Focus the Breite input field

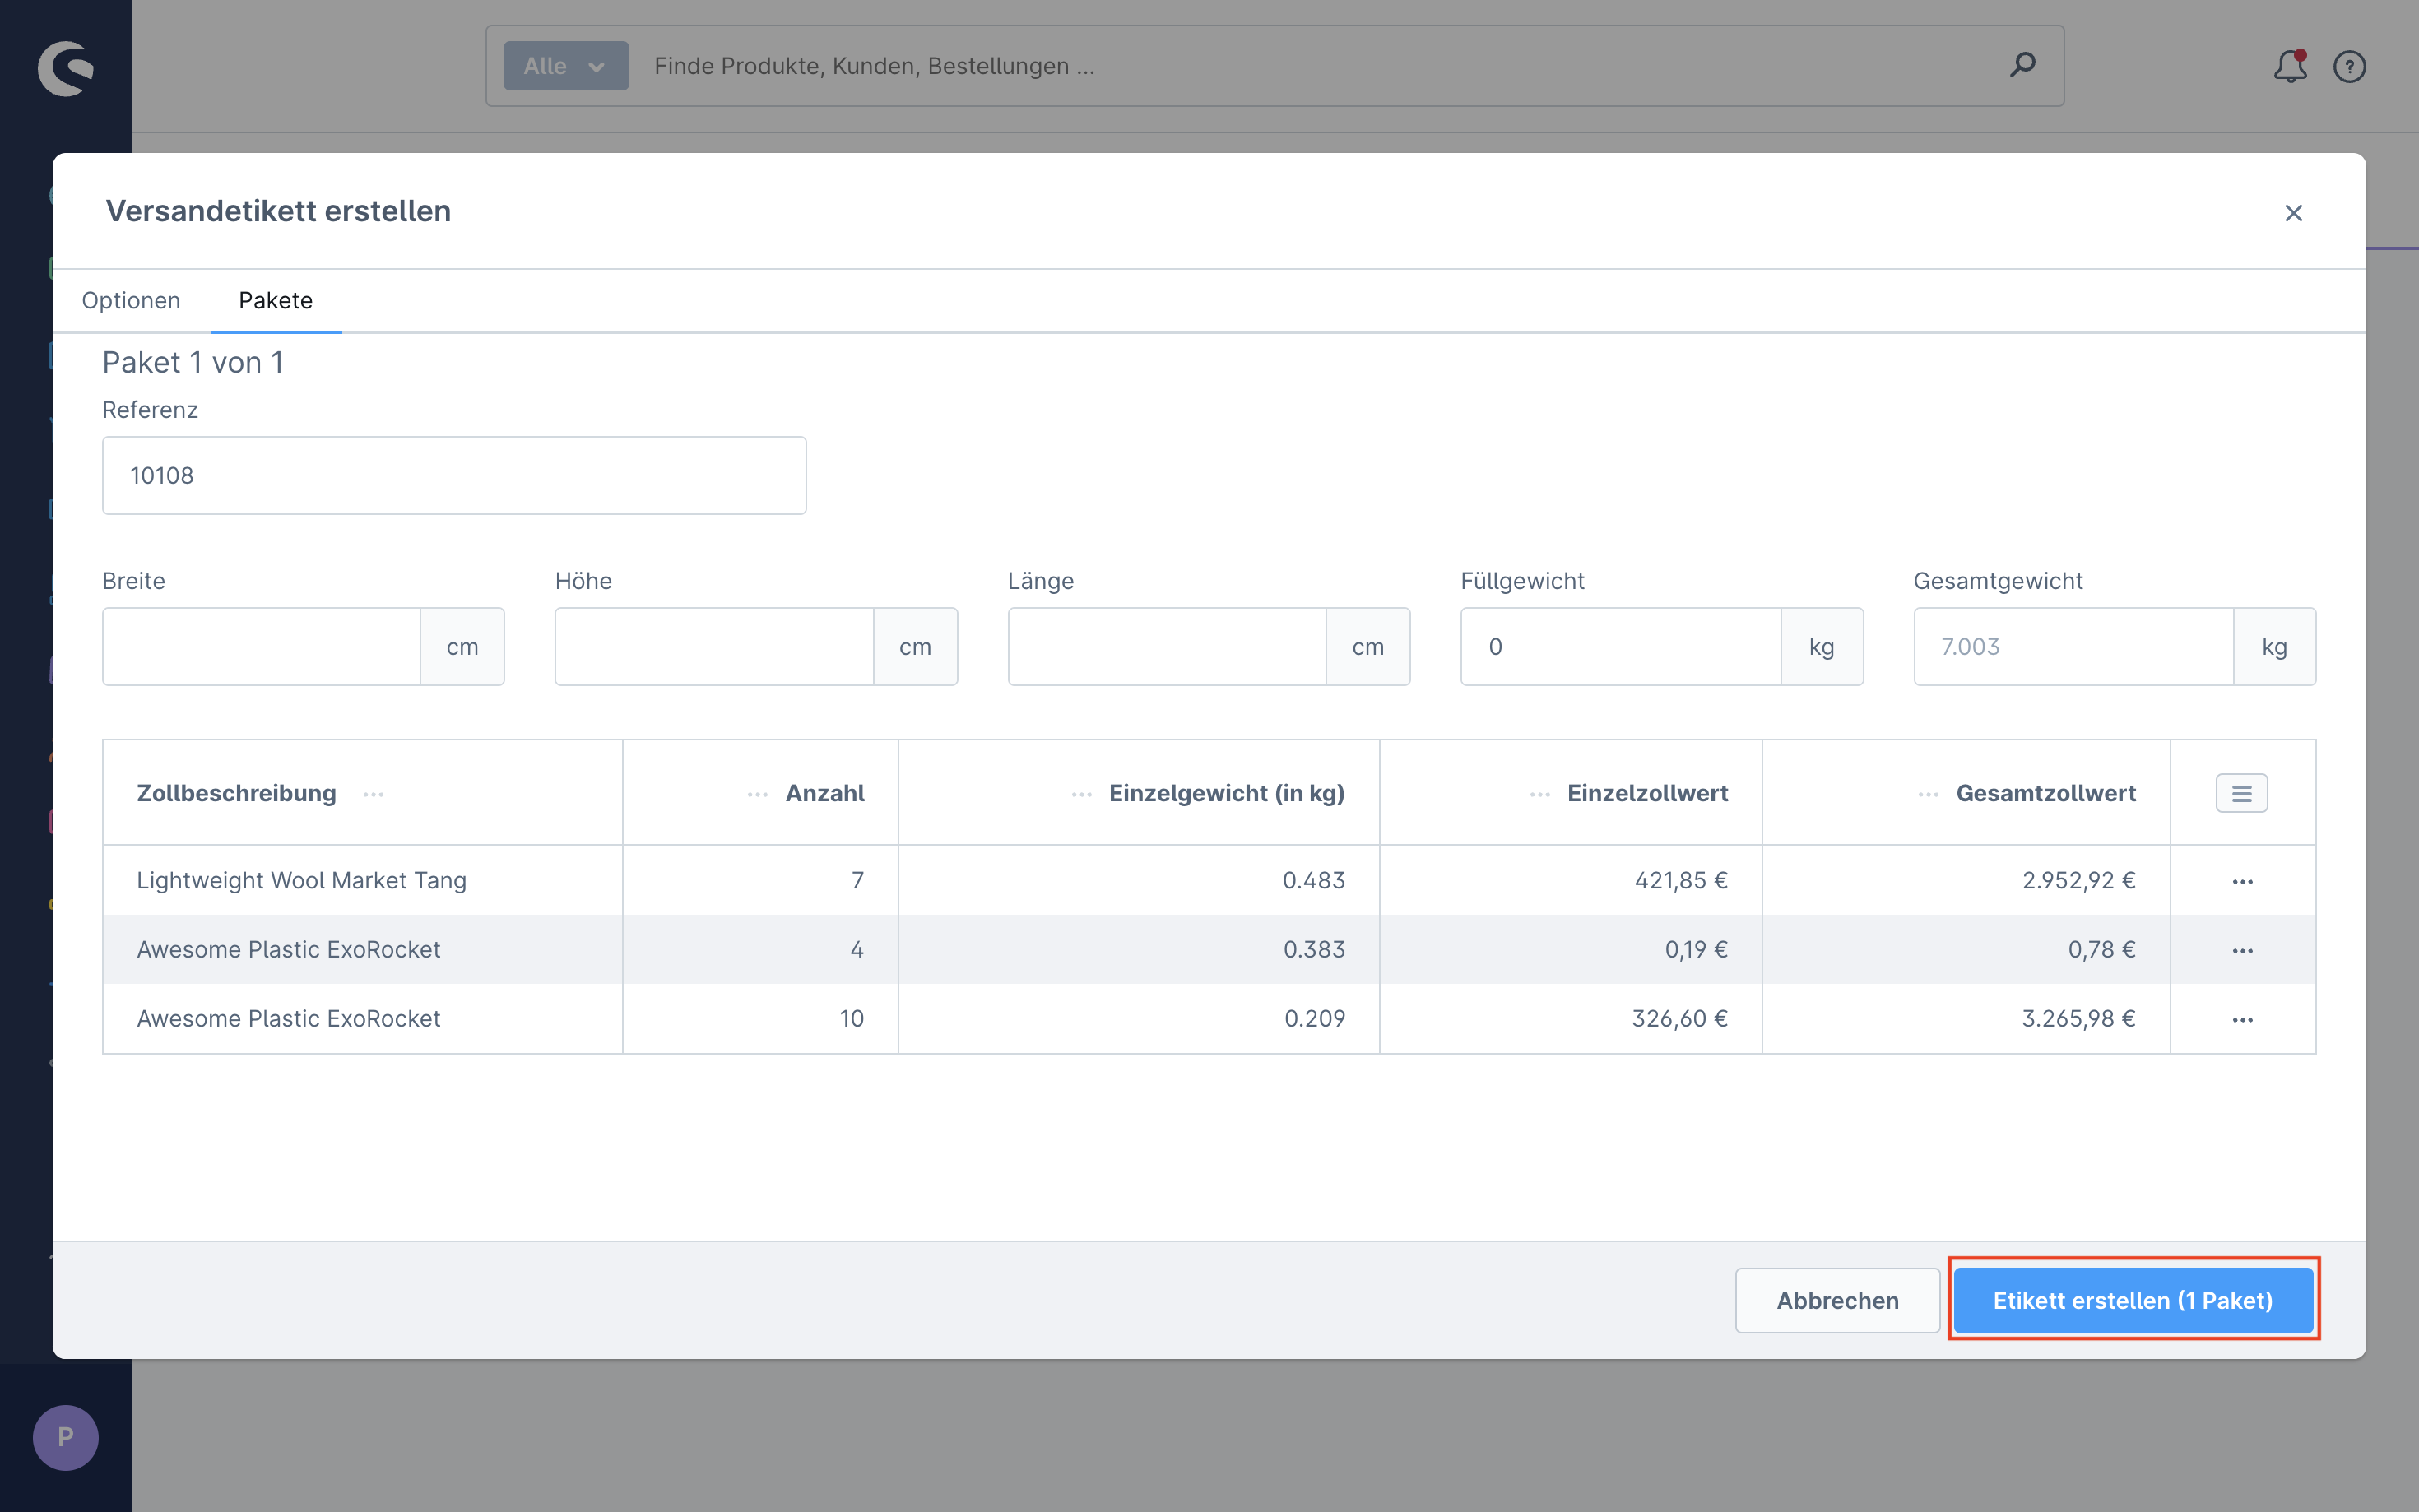click(x=262, y=646)
